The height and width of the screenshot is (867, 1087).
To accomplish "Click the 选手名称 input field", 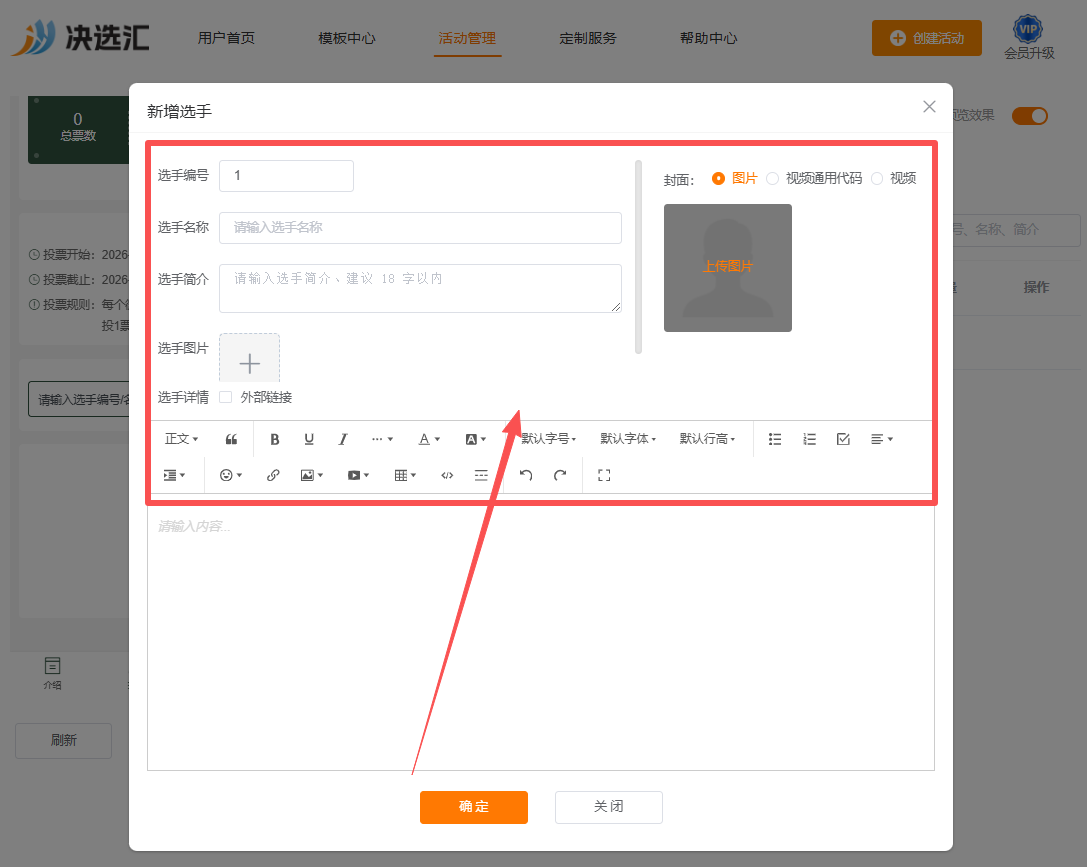I will 420,228.
